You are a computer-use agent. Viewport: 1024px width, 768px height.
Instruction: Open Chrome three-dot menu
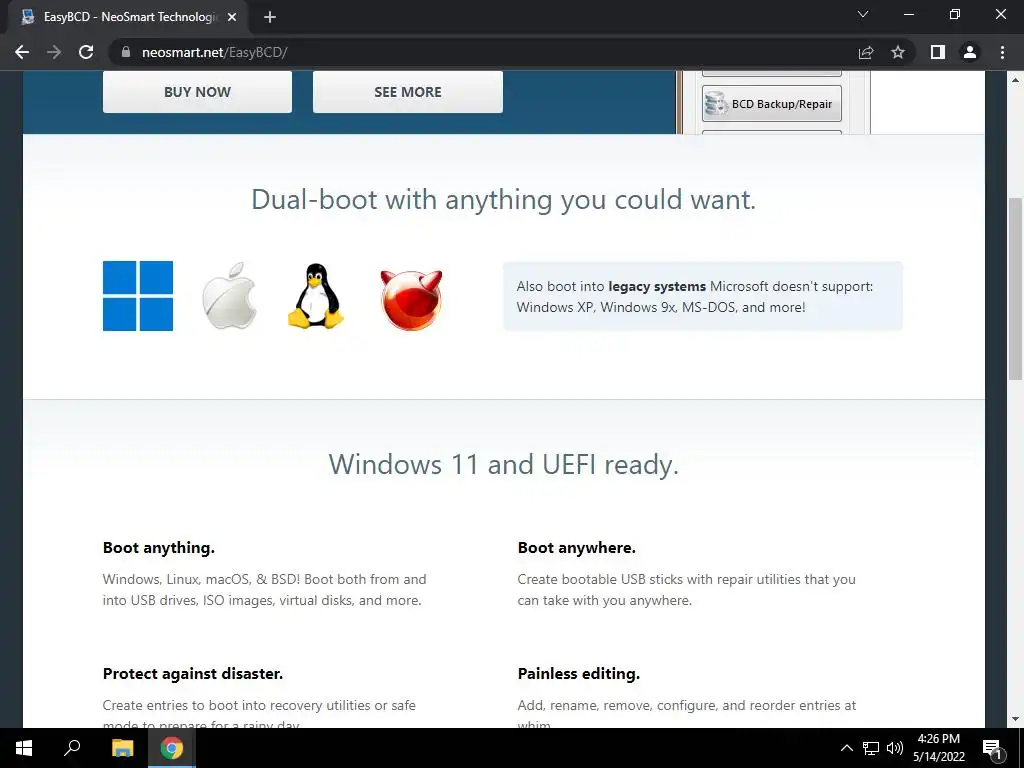point(1002,52)
